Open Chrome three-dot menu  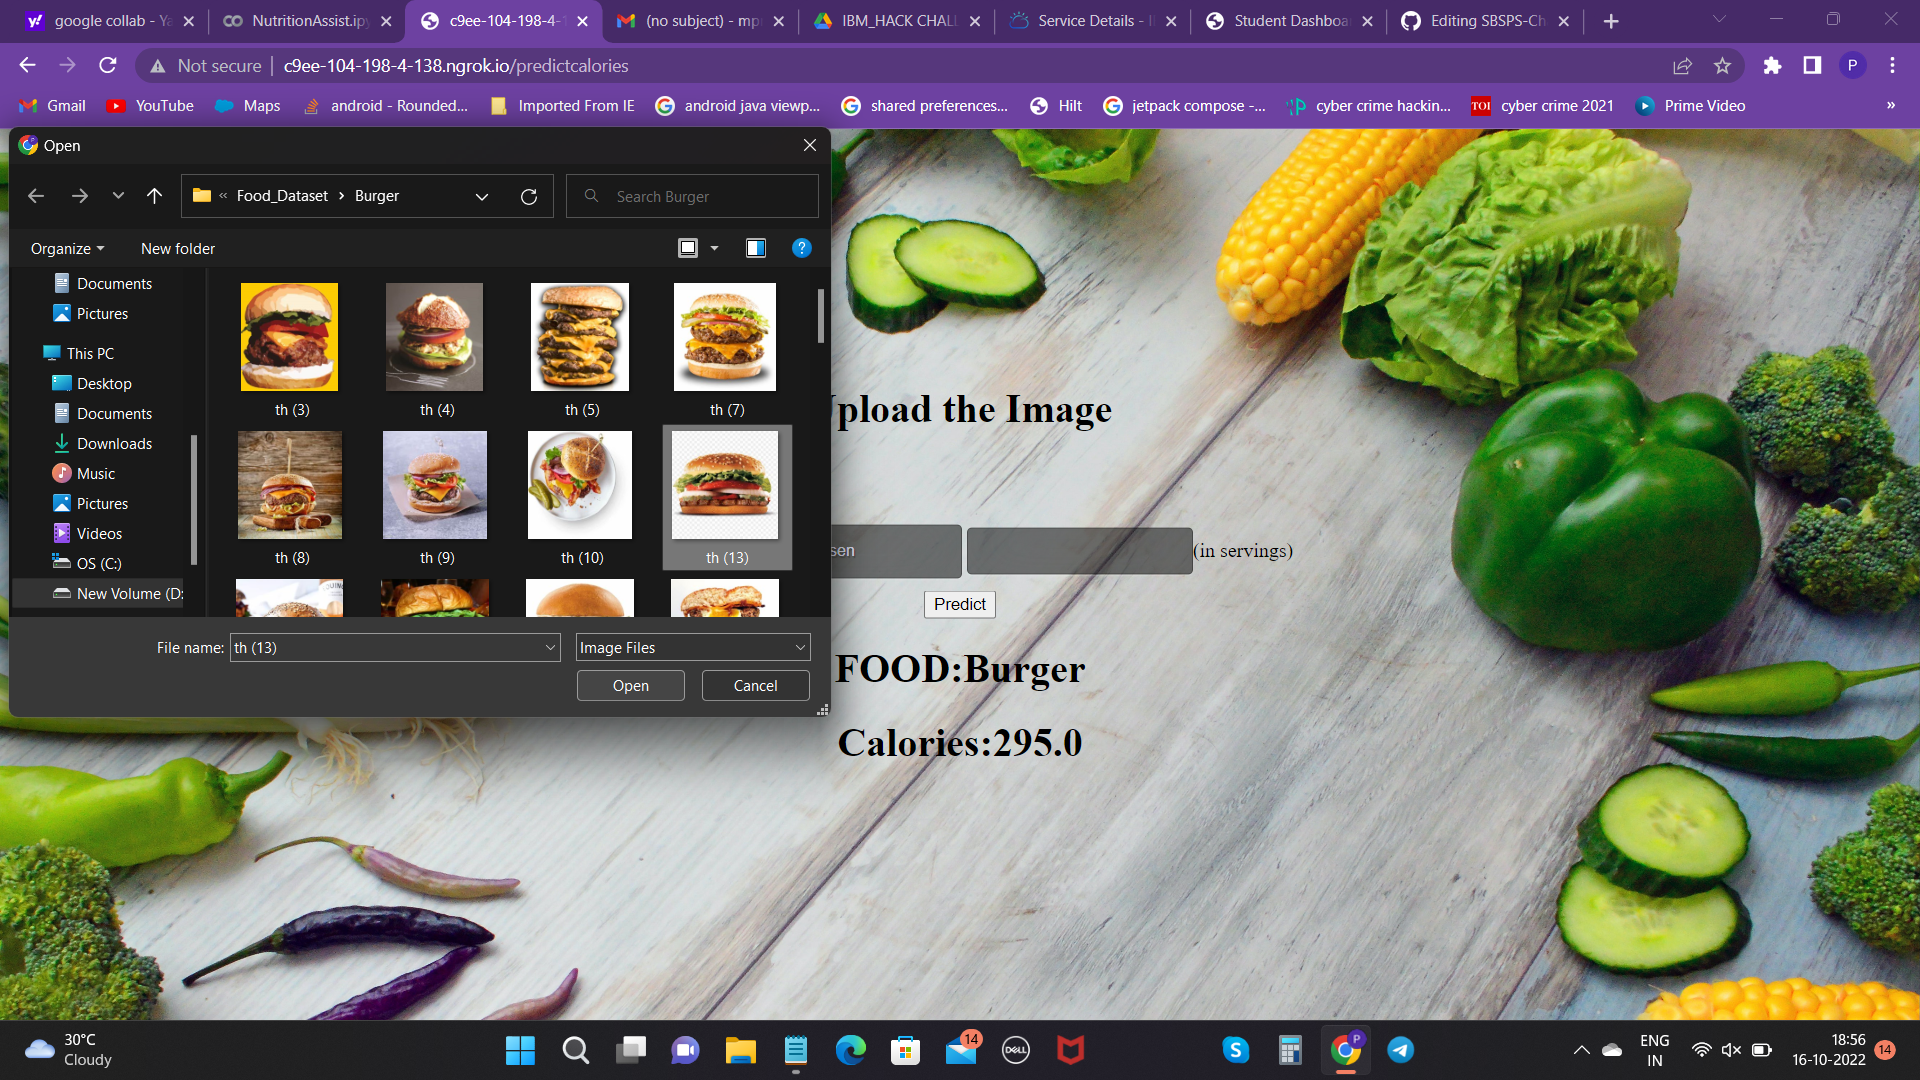1892,66
